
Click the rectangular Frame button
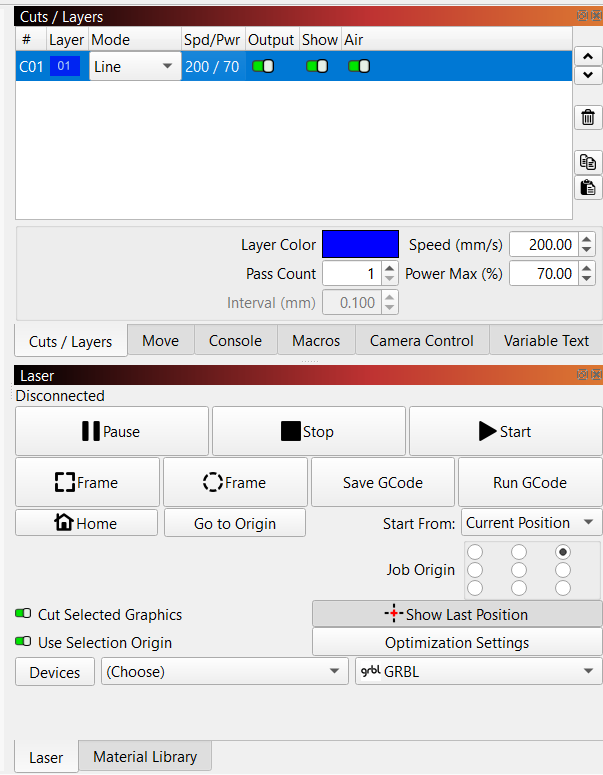click(x=87, y=483)
